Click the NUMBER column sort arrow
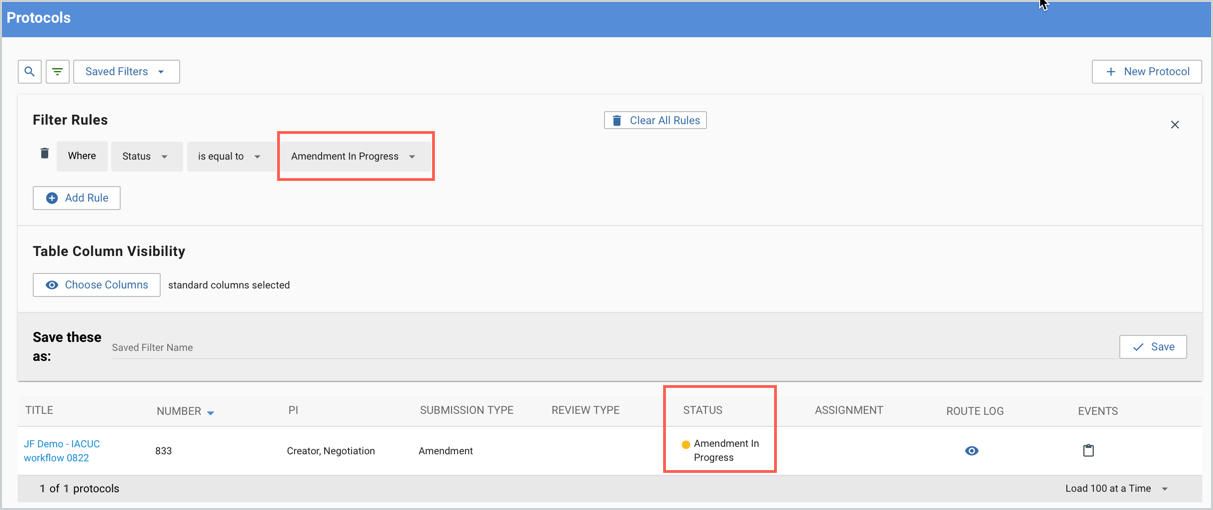This screenshot has height=510, width=1213. 211,412
